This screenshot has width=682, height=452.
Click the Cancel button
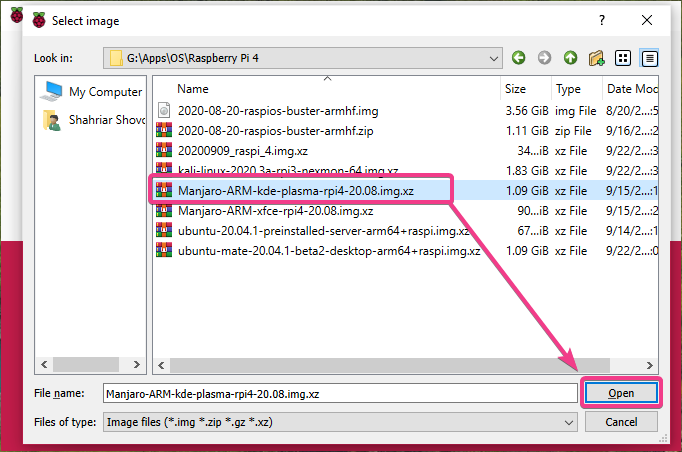coord(621,422)
